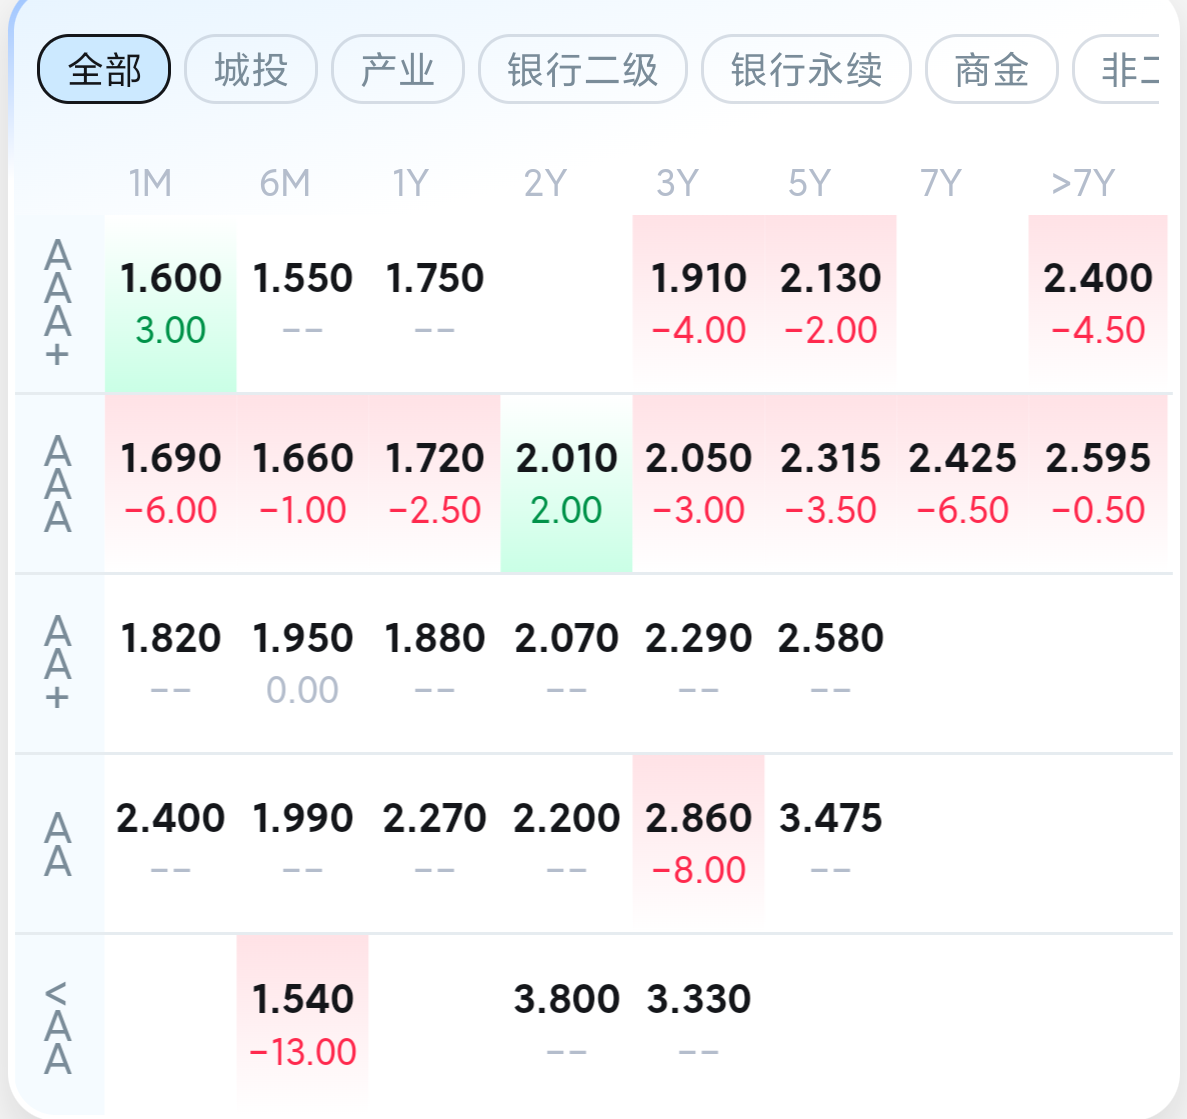
Task: Click the 3Y column header
Action: click(677, 183)
